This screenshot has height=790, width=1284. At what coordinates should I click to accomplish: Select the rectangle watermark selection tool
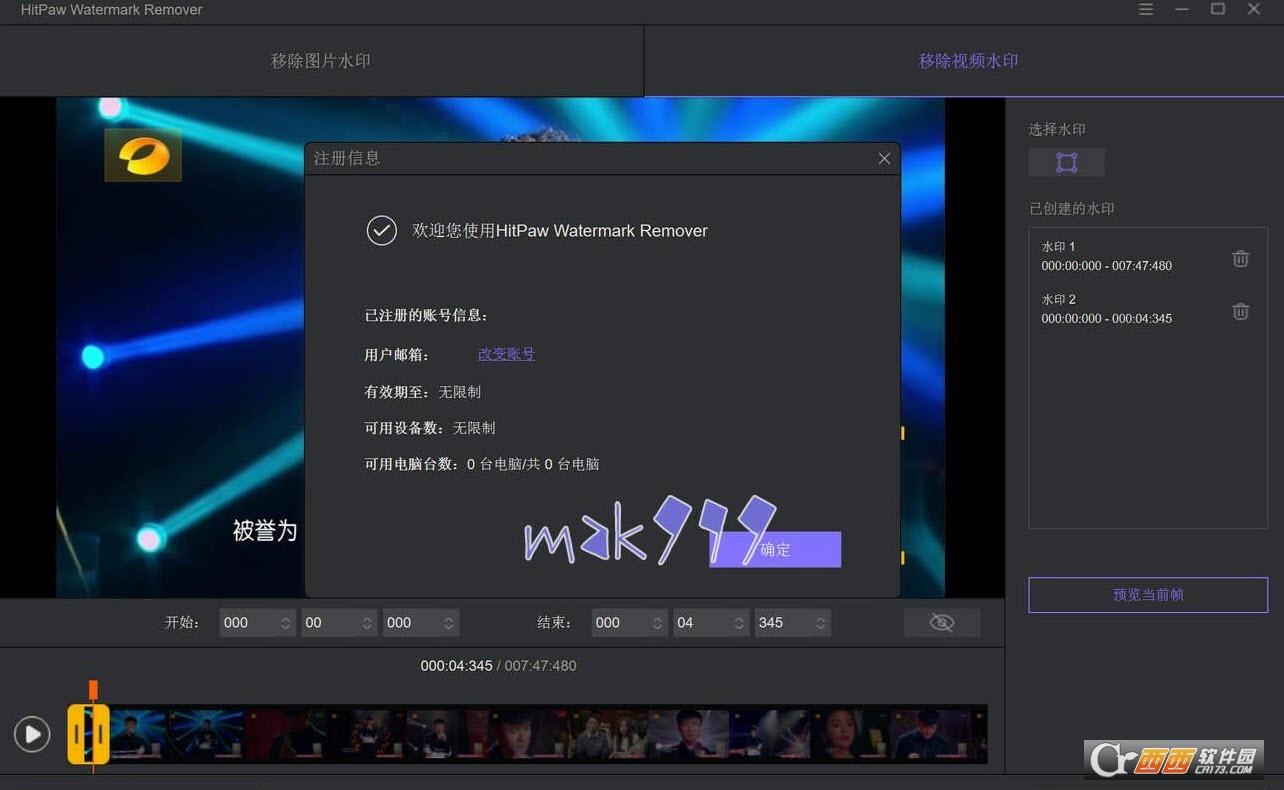click(1066, 163)
